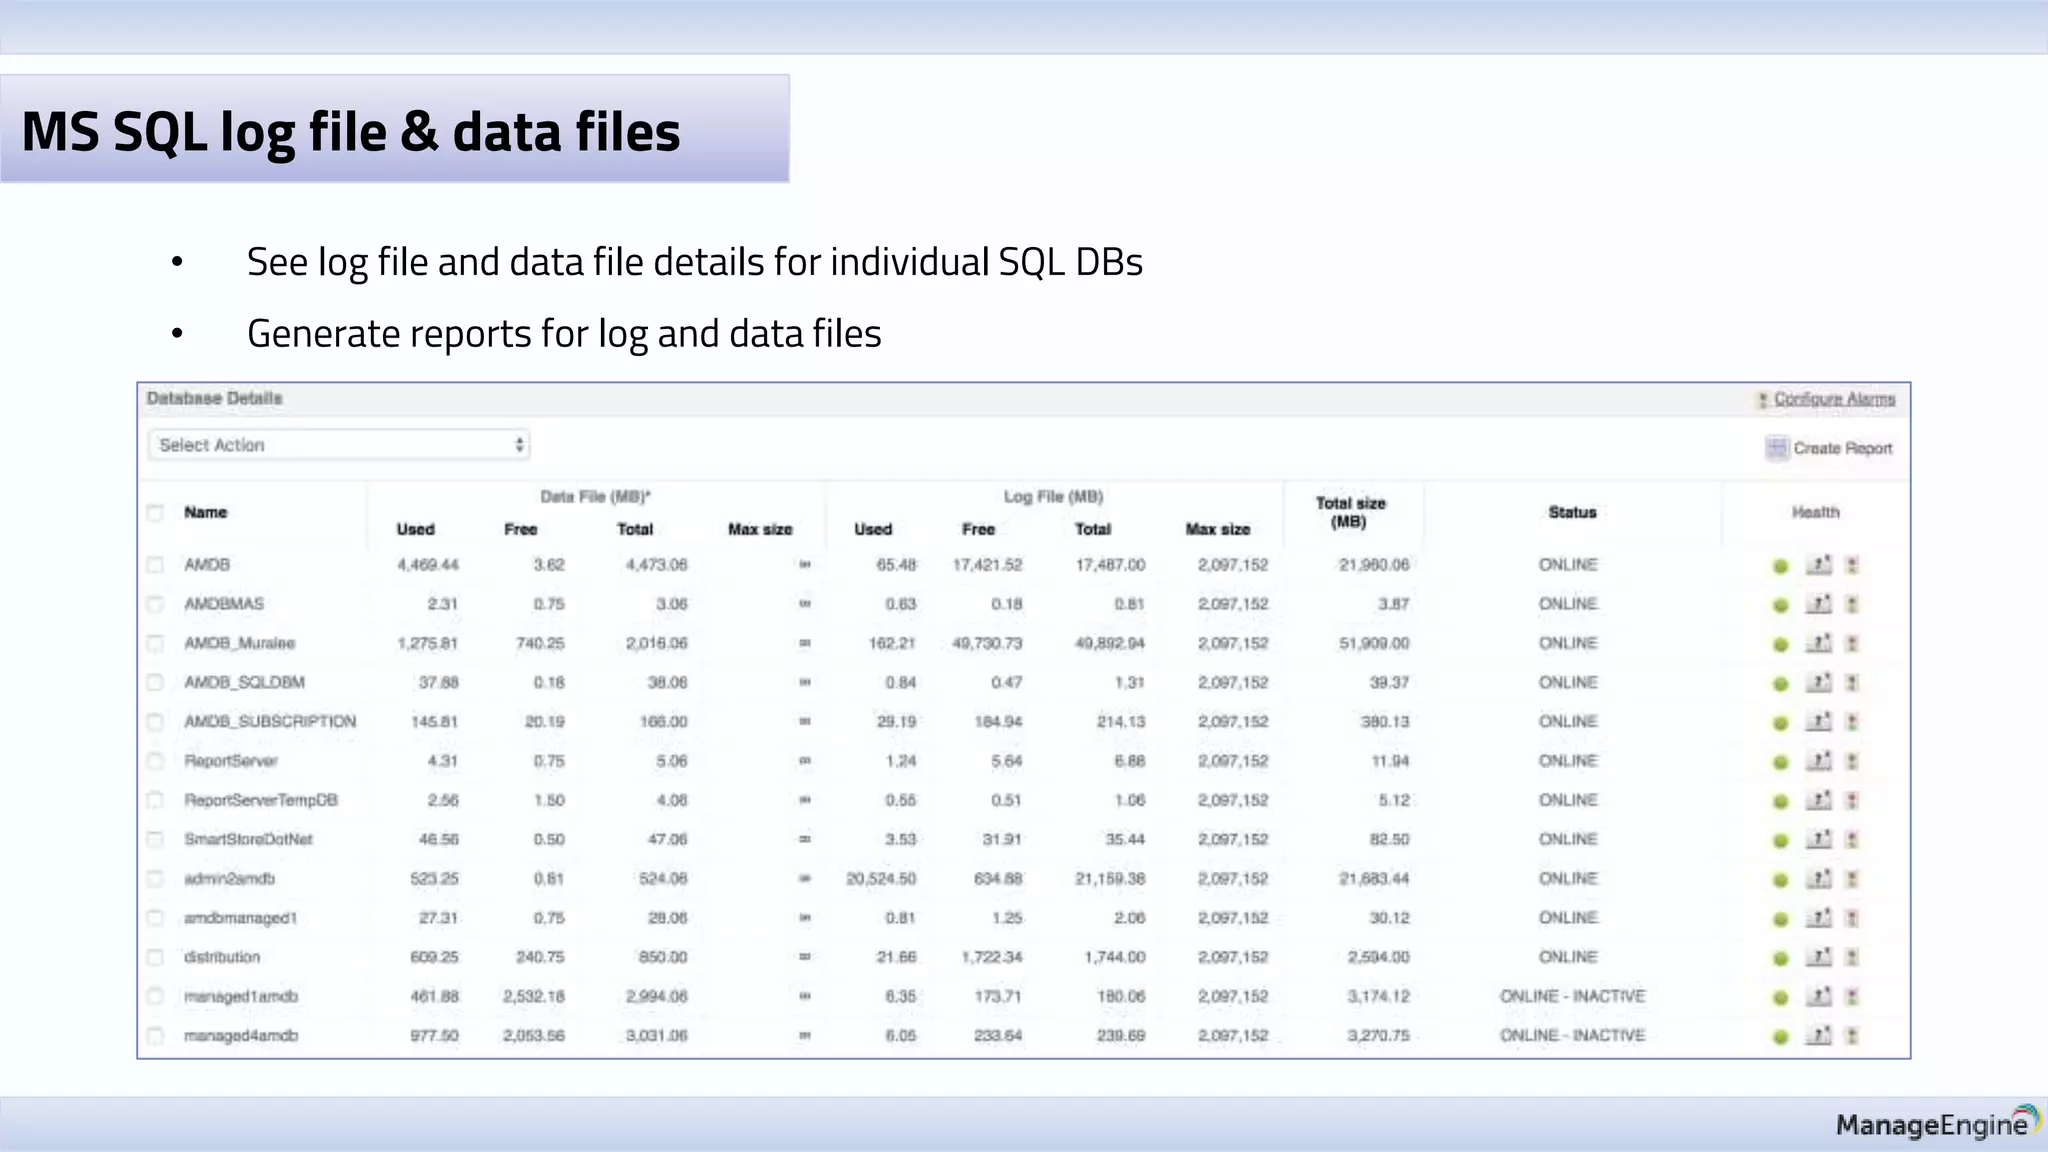Click the alarm configuration icon for ReportServer
Viewport: 2048px width, 1152px height.
(1852, 761)
